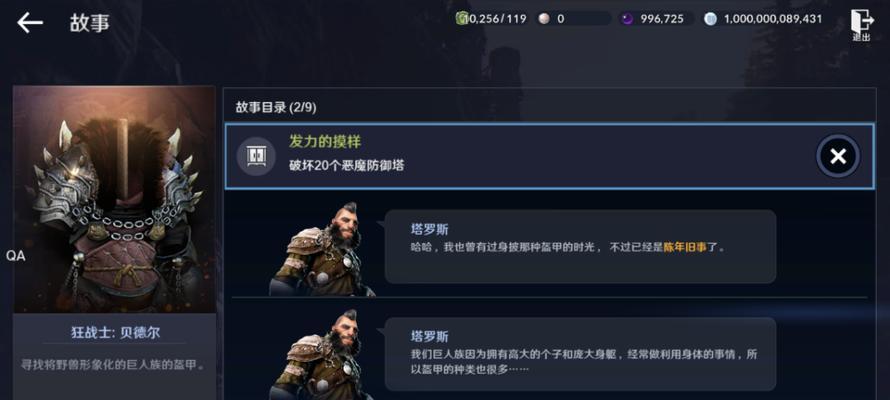Select the Berserker armor artwork
Viewport: 890px width, 400px height.
tap(114, 199)
